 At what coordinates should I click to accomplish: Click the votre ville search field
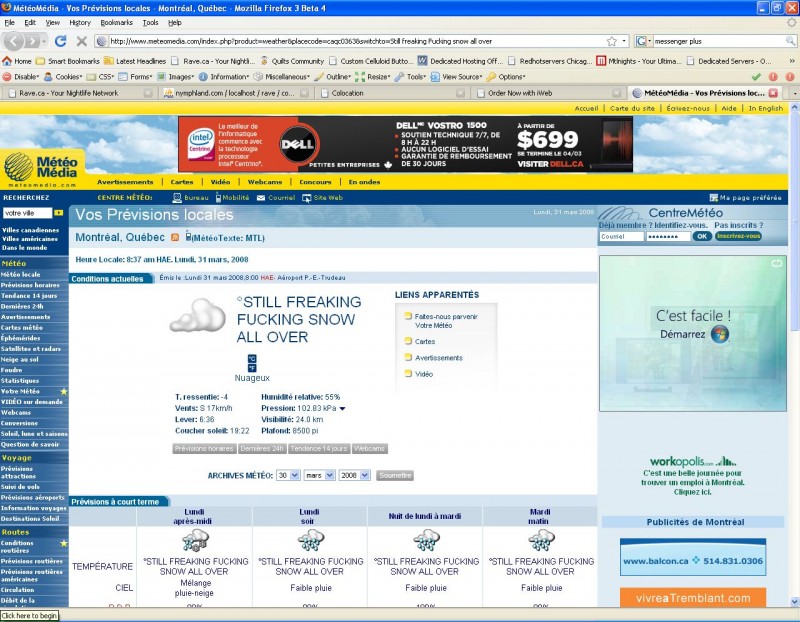(x=28, y=213)
